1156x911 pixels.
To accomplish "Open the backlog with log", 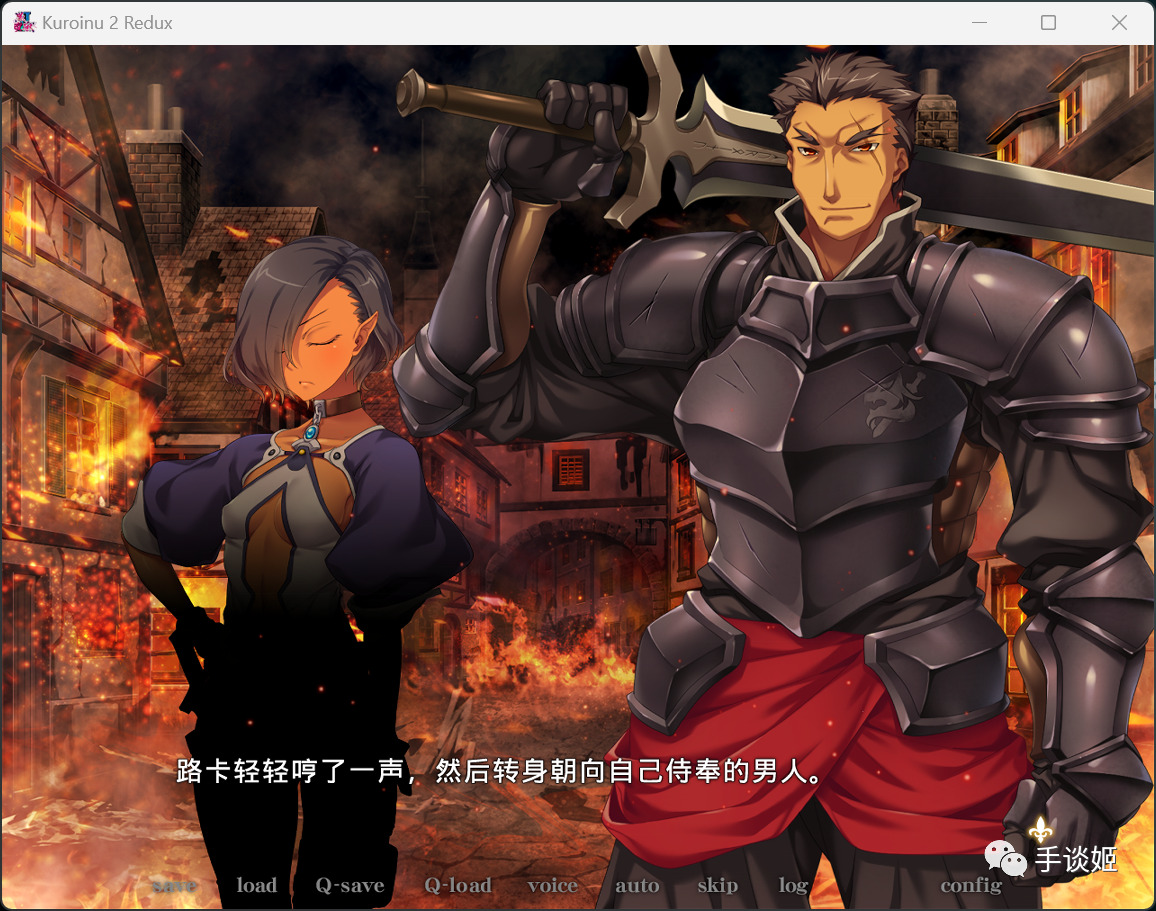I will coord(793,885).
